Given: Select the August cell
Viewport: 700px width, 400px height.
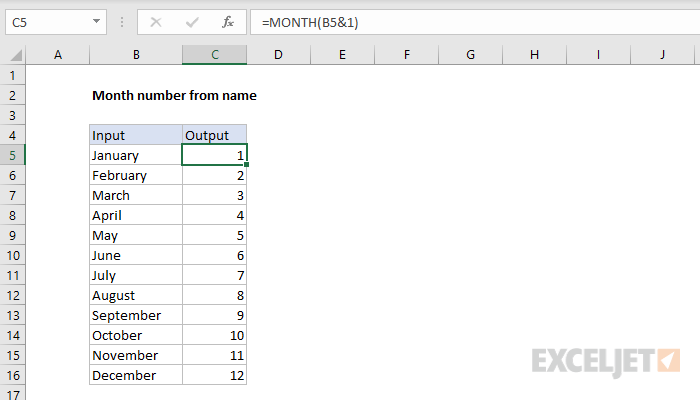Looking at the screenshot, I should point(136,295).
